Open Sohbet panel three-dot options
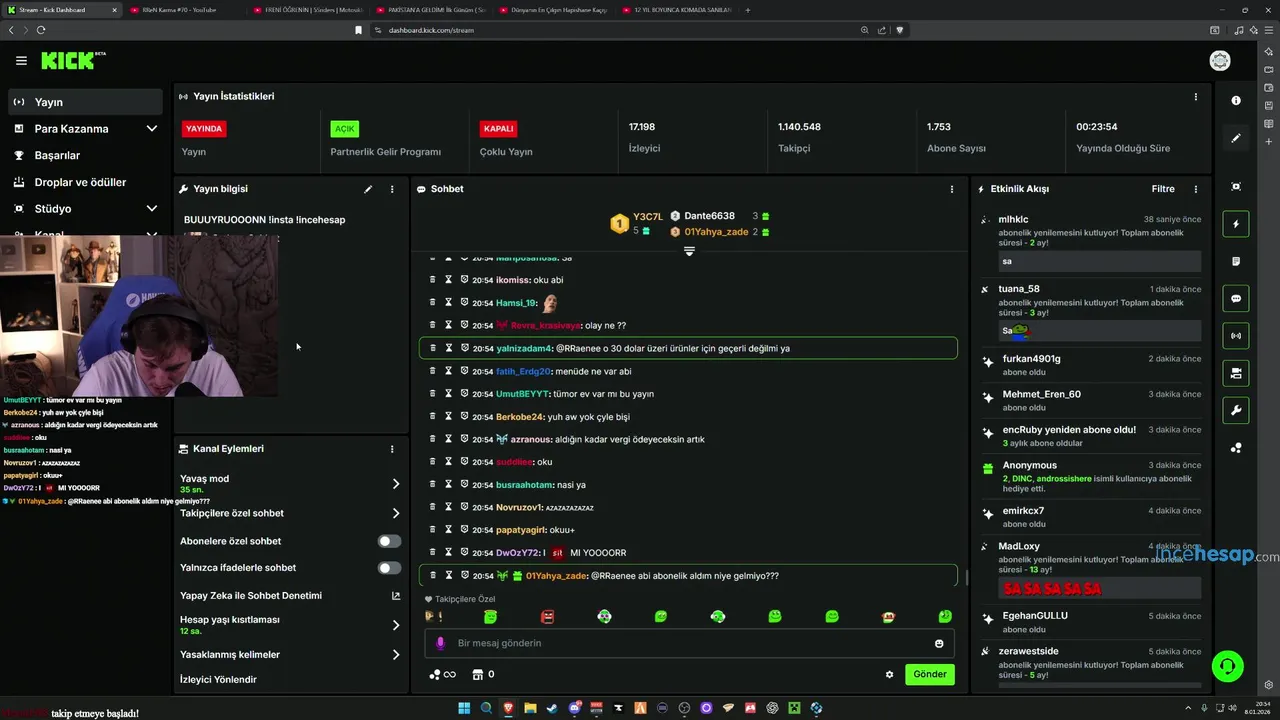This screenshot has height=720, width=1280. pos(951,189)
